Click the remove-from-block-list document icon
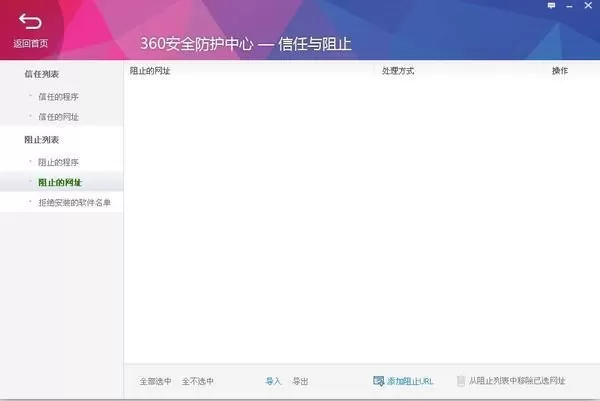The image size is (600, 401). (x=461, y=381)
